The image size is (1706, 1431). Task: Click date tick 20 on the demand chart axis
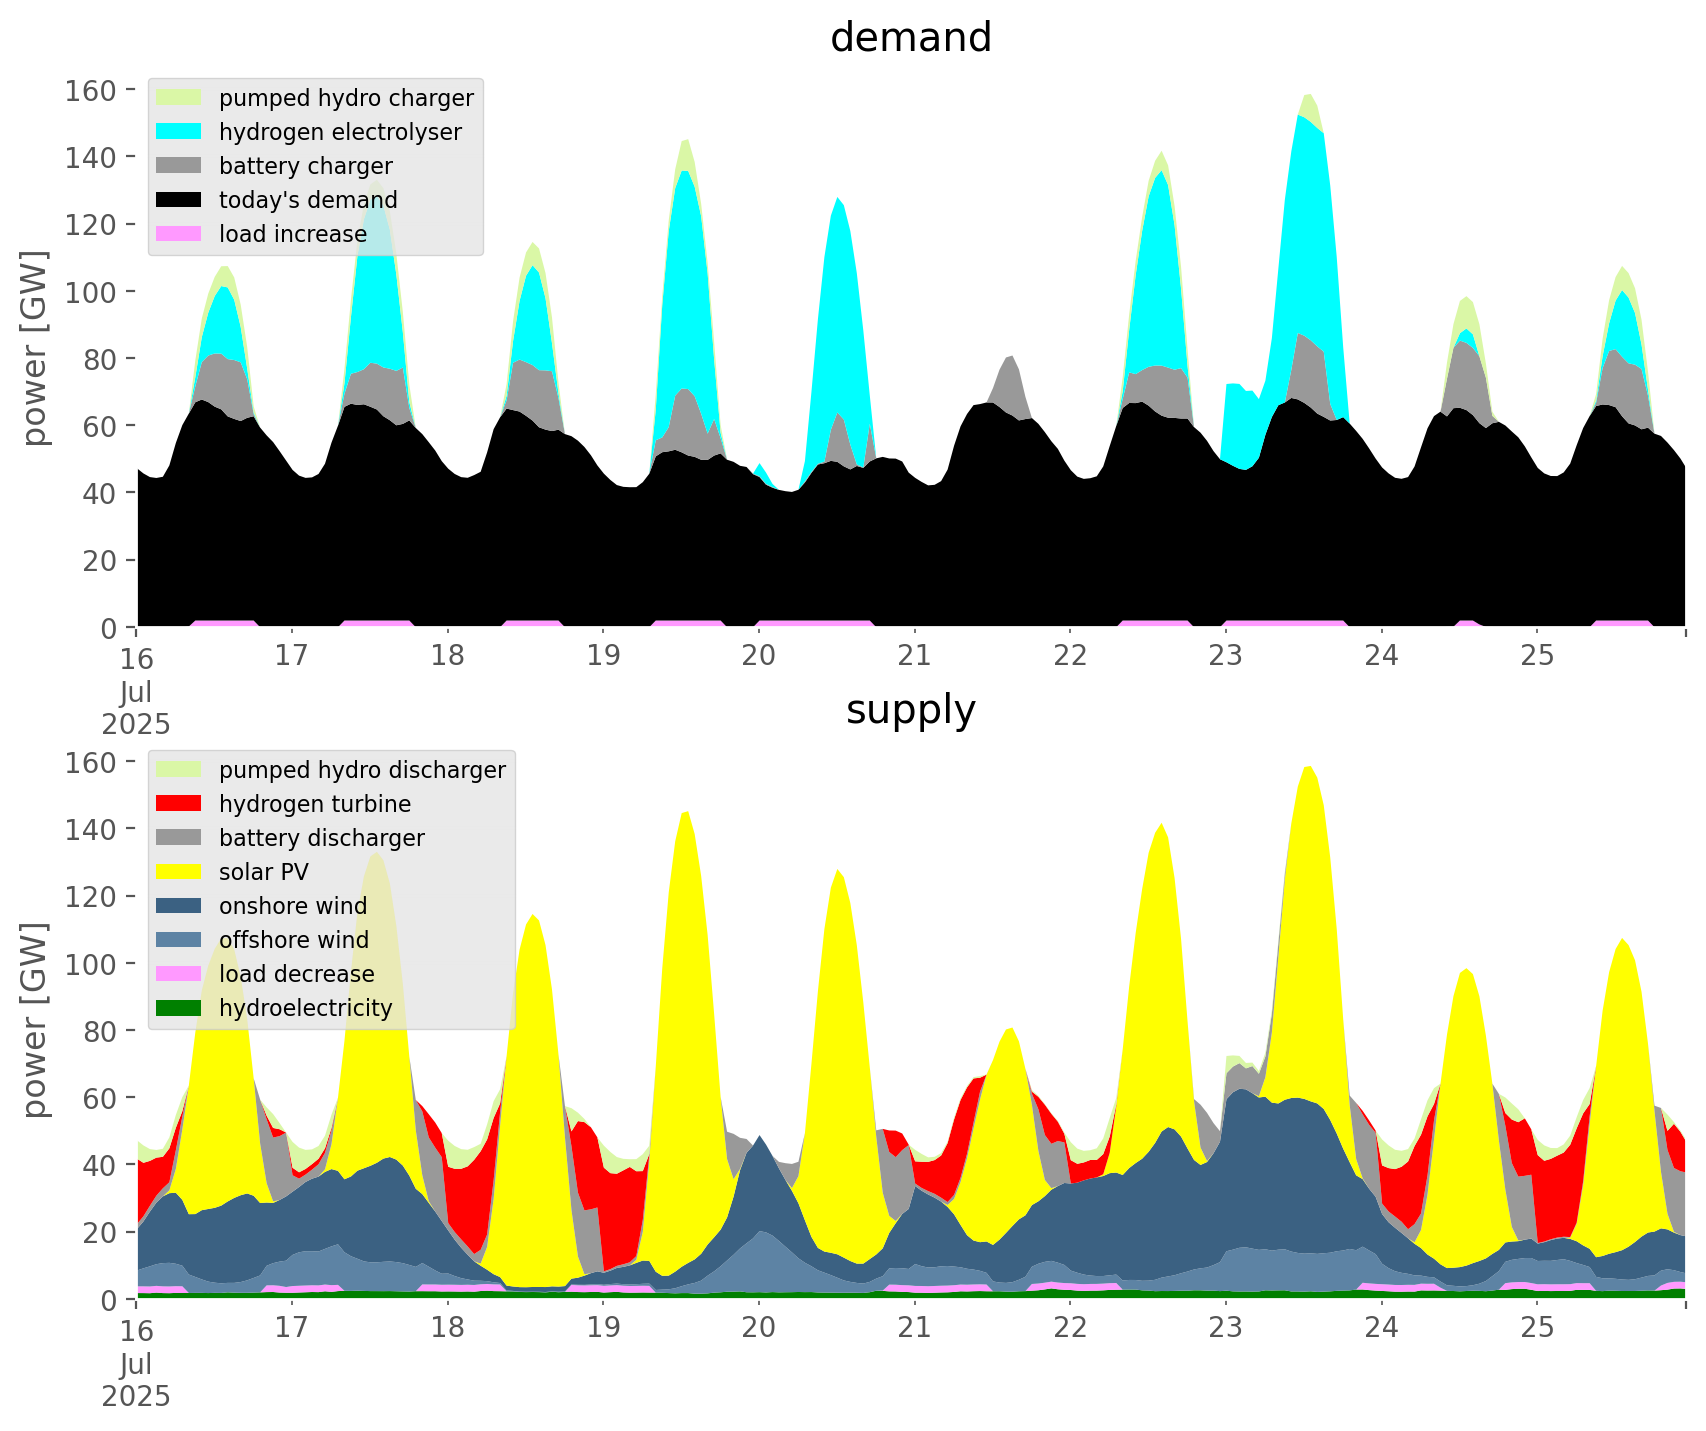coord(759,656)
